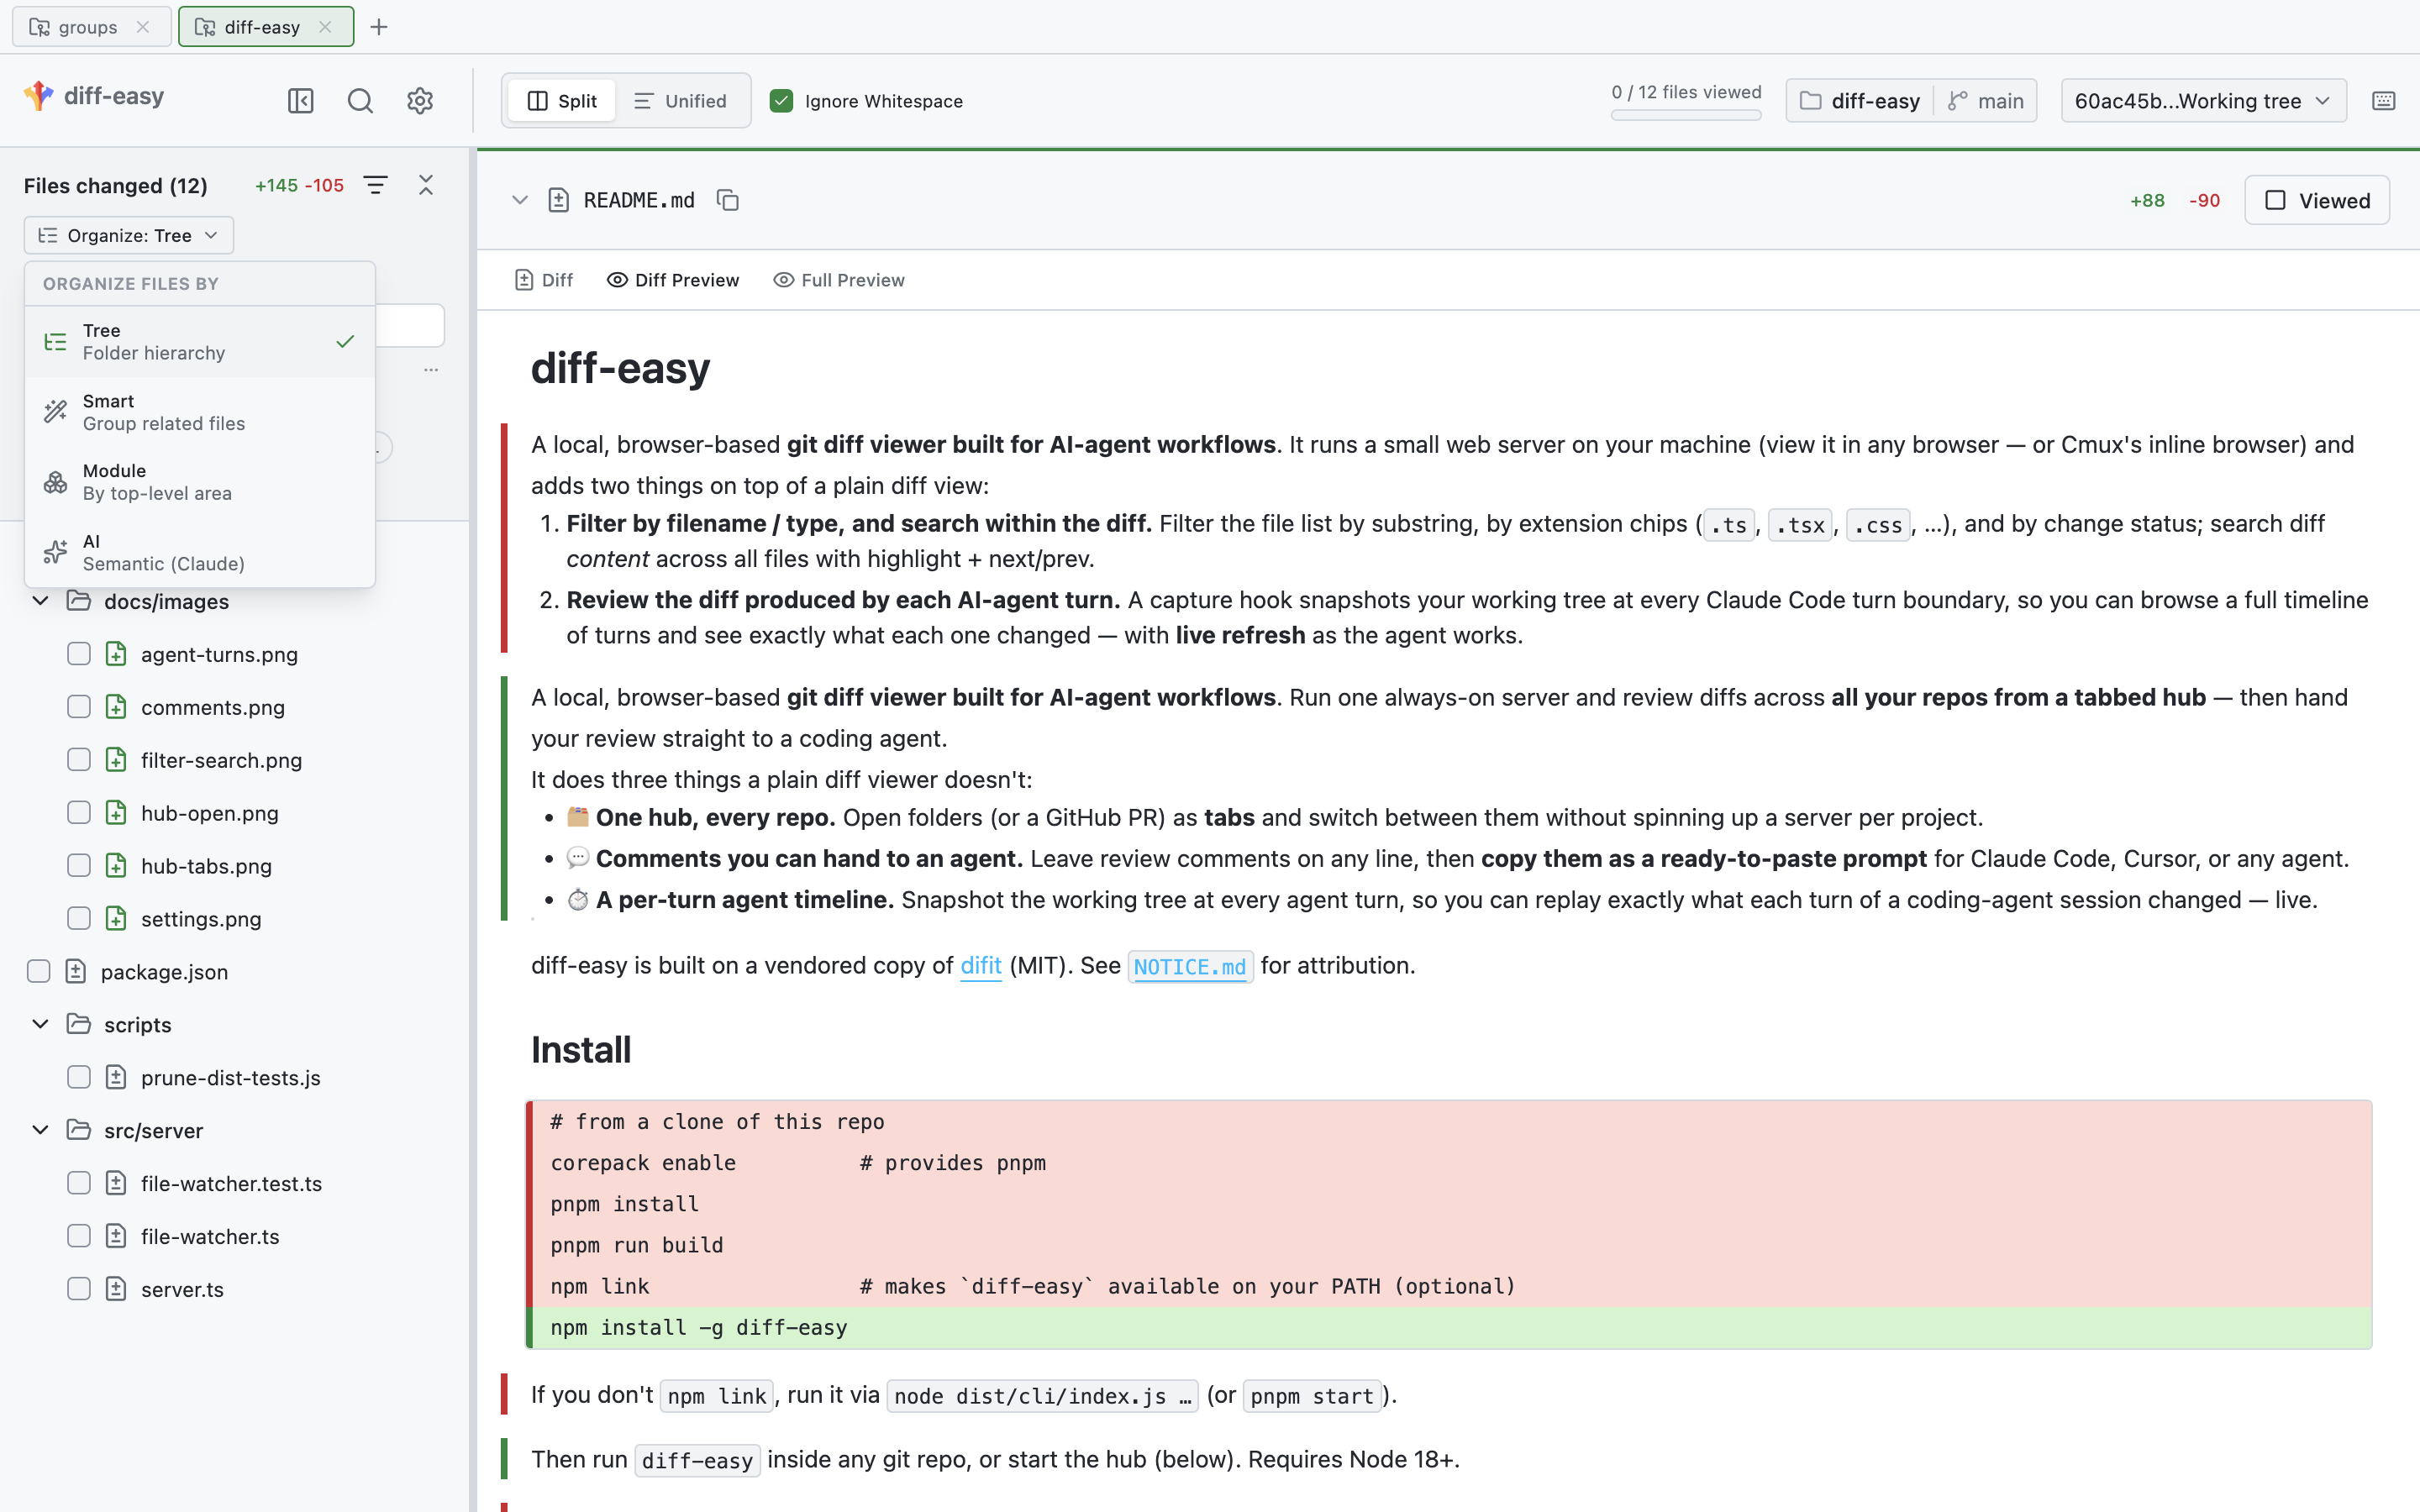Open file-watcher.test.ts in the tree
This screenshot has width=2420, height=1512.
(232, 1183)
